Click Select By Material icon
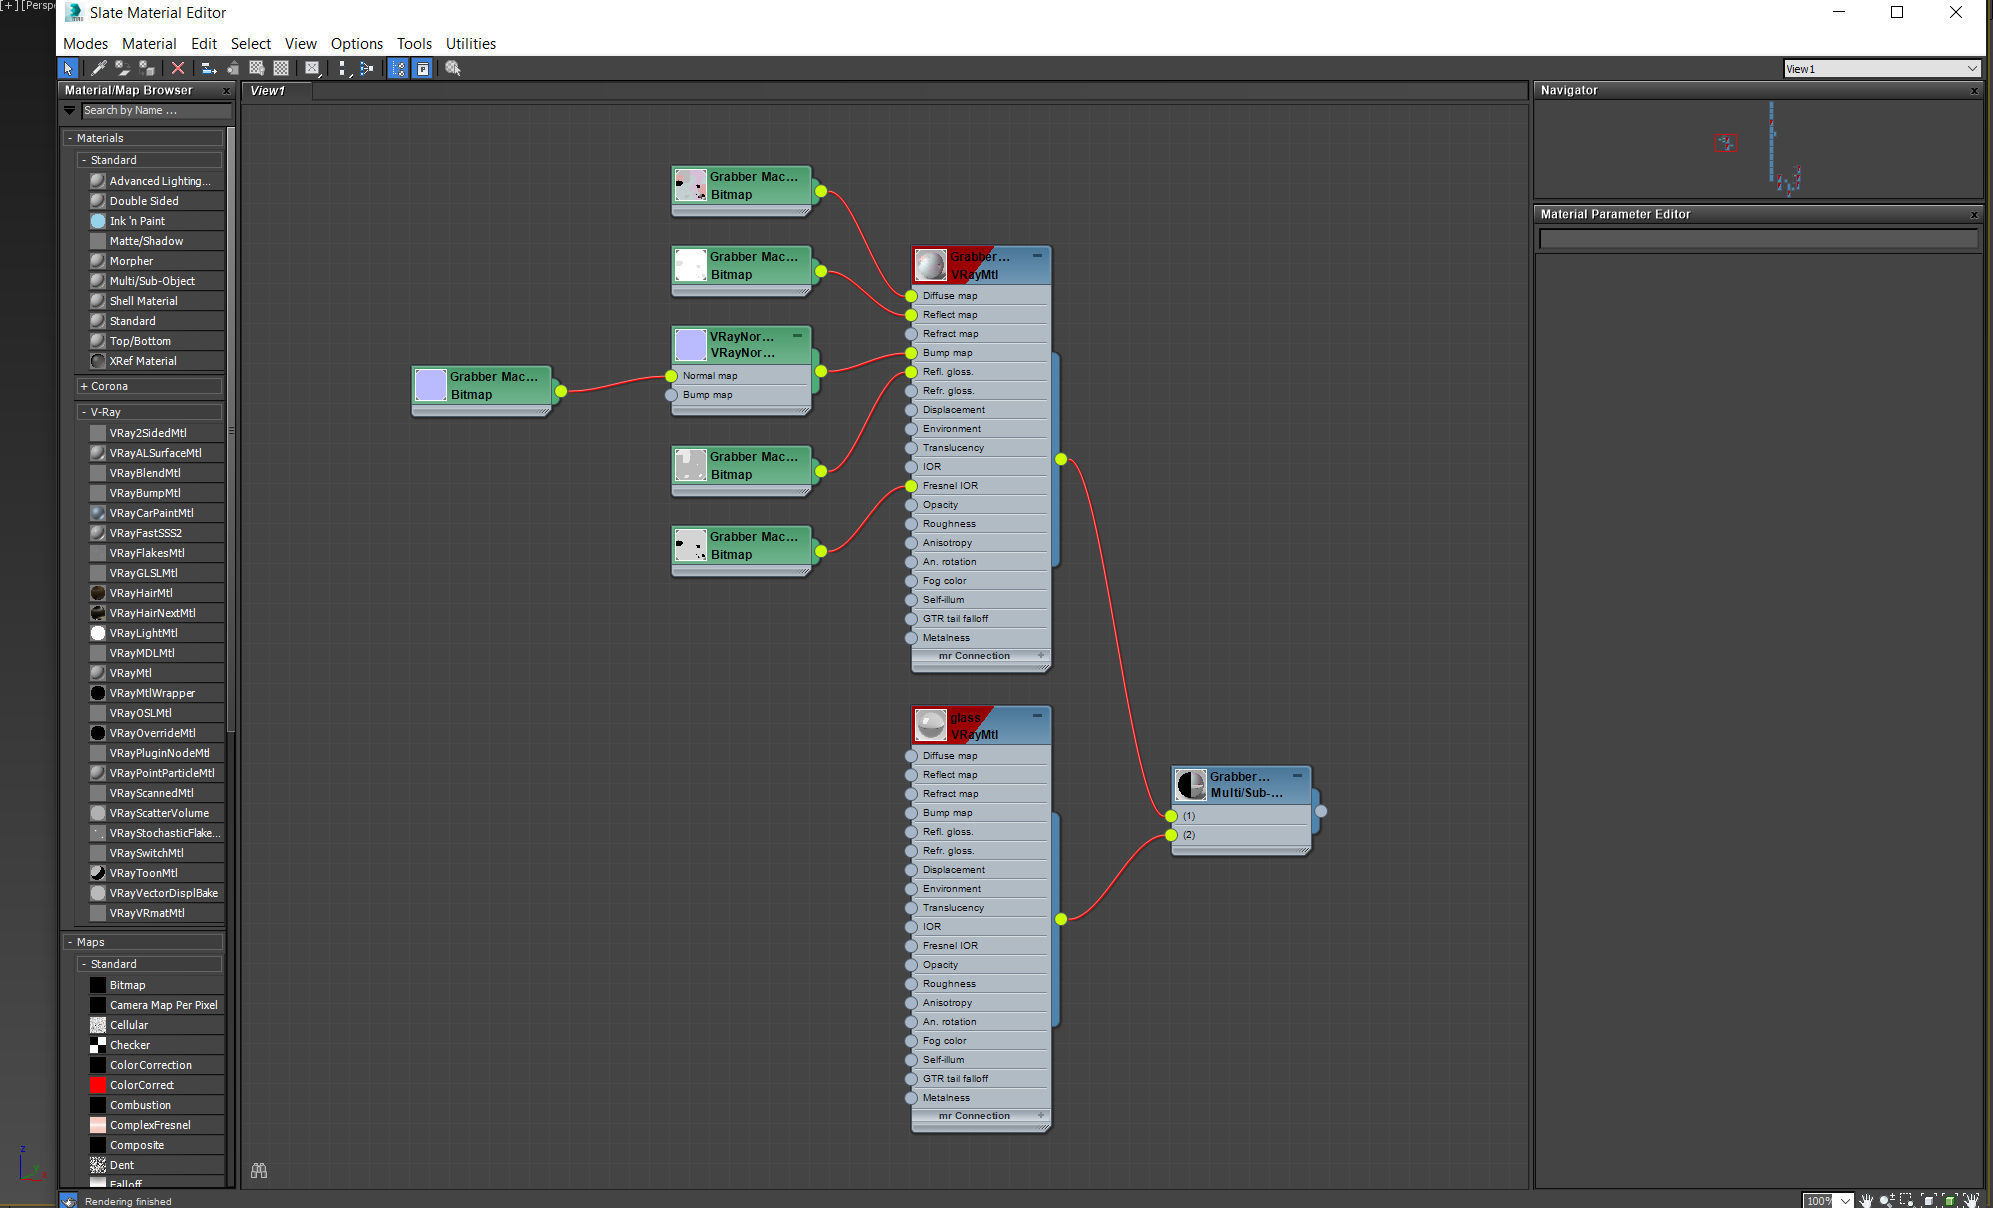1993x1208 pixels. pos(453,68)
